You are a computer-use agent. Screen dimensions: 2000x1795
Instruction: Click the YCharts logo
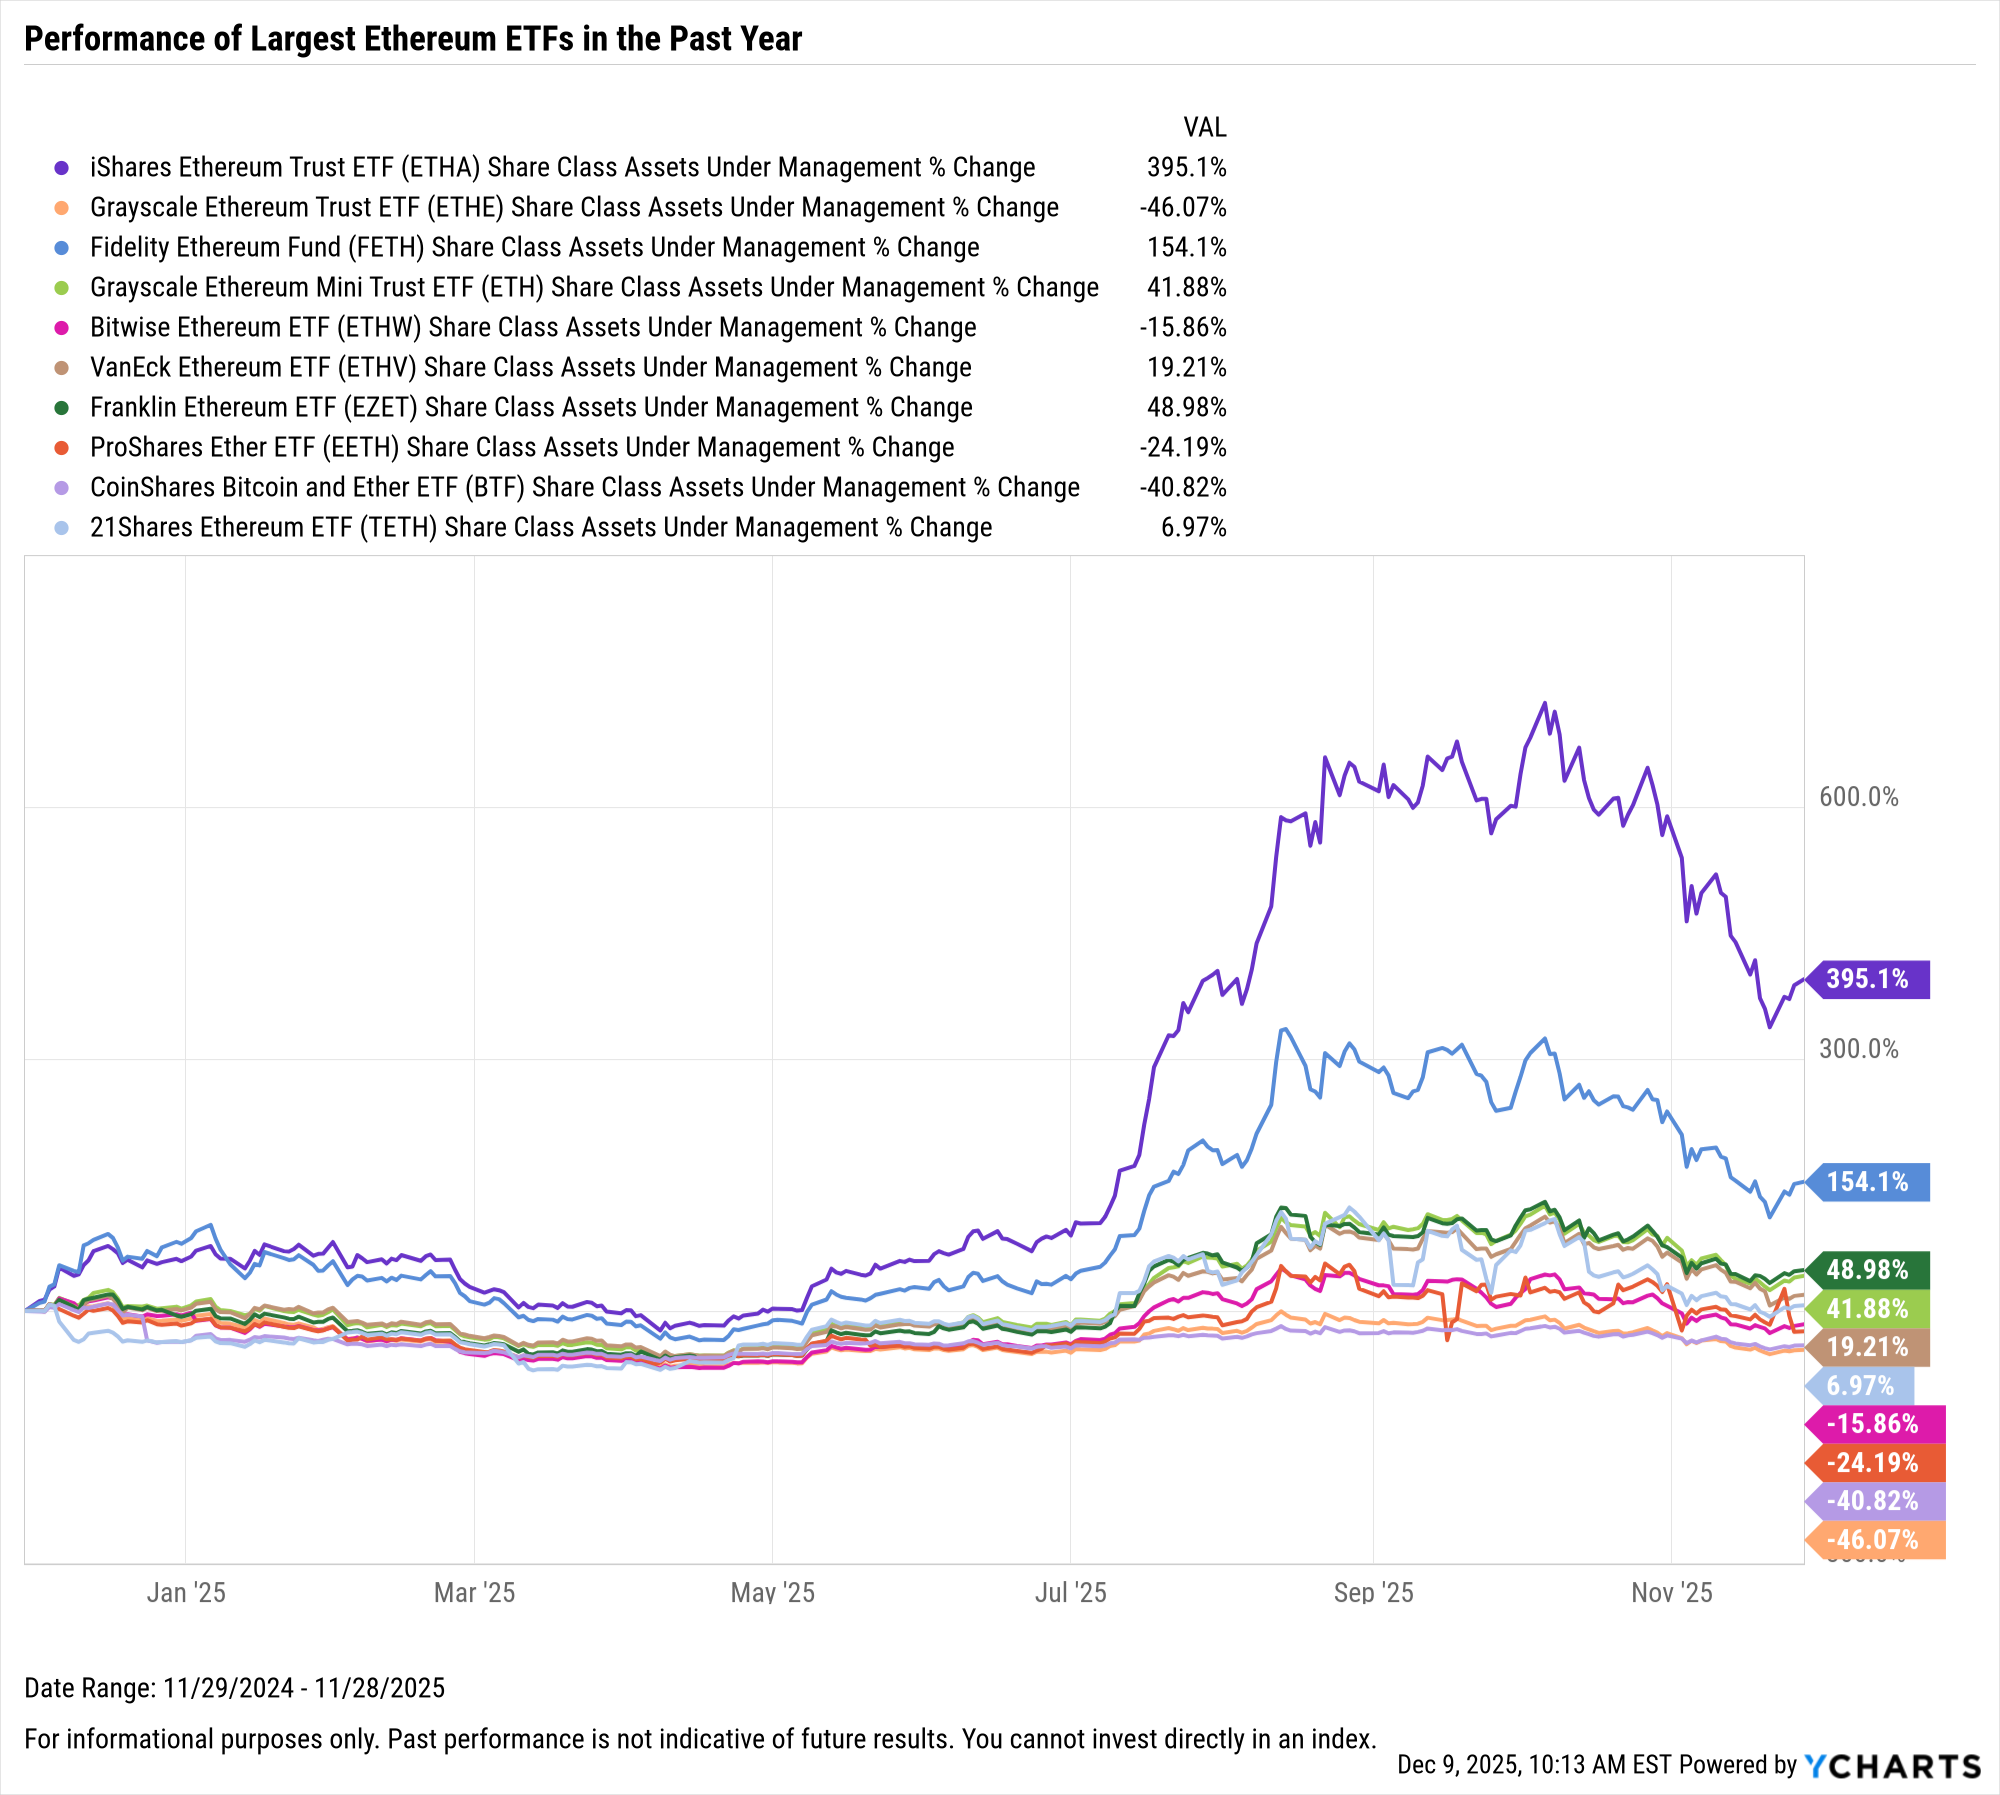1892,1766
